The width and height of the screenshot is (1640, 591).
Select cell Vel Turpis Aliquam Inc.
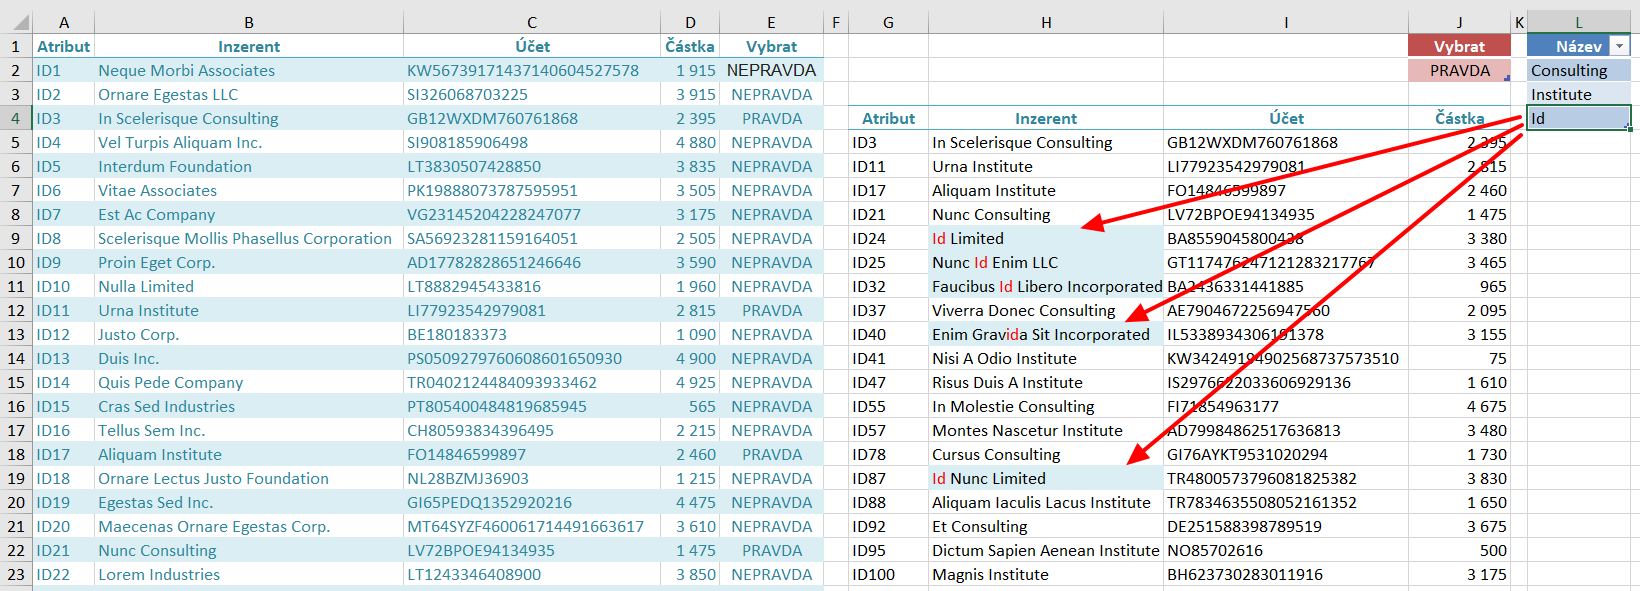pos(249,142)
